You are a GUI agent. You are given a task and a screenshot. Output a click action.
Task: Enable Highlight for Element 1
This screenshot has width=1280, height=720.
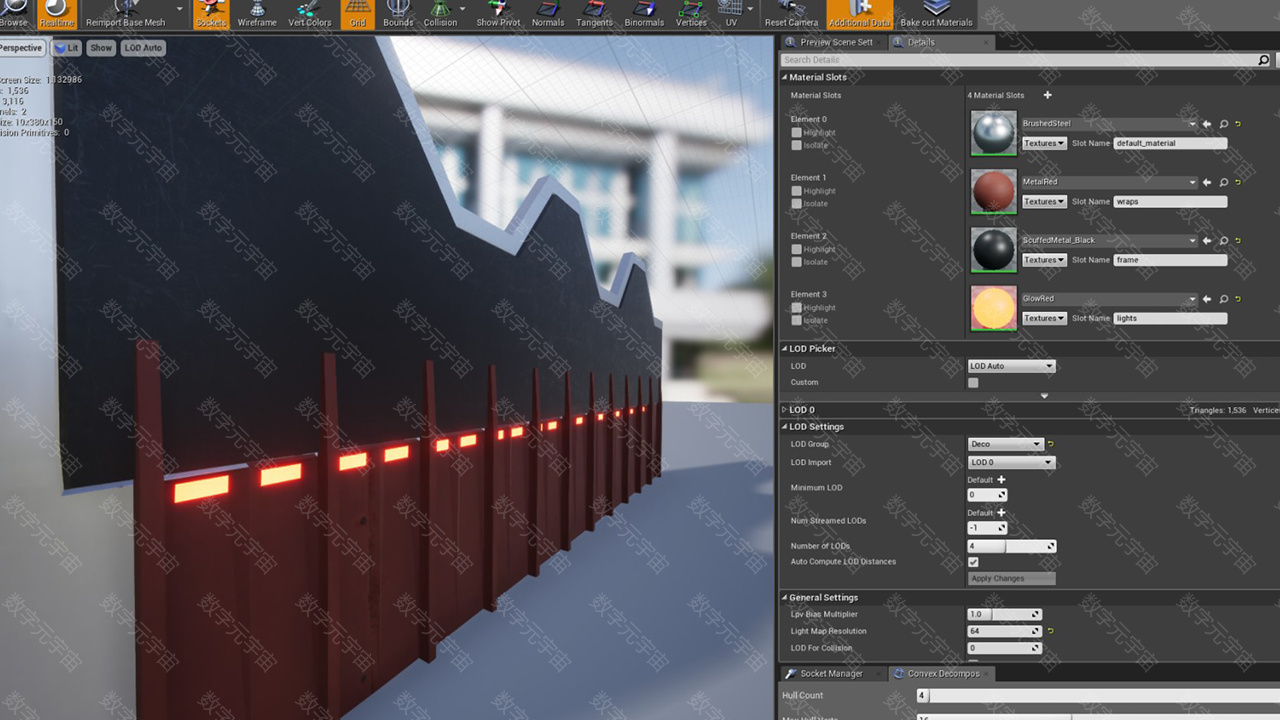796,191
